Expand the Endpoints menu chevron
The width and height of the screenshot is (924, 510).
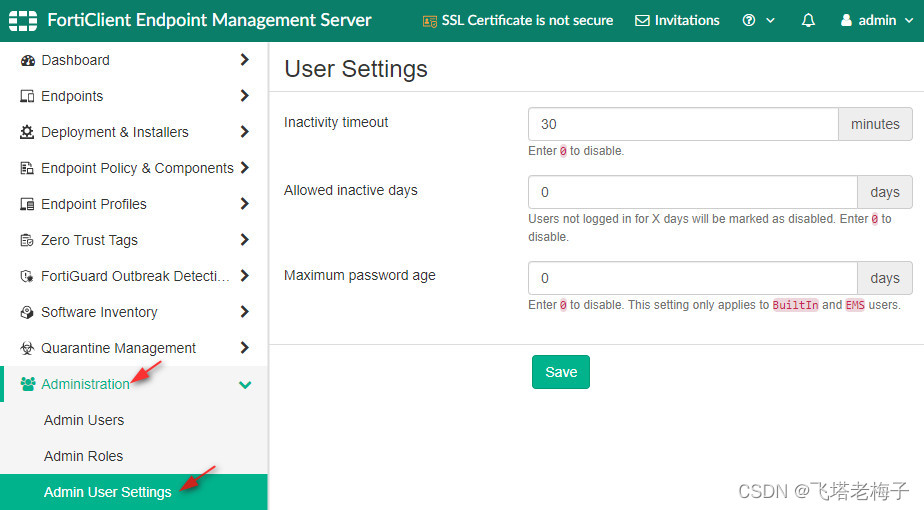tap(245, 96)
